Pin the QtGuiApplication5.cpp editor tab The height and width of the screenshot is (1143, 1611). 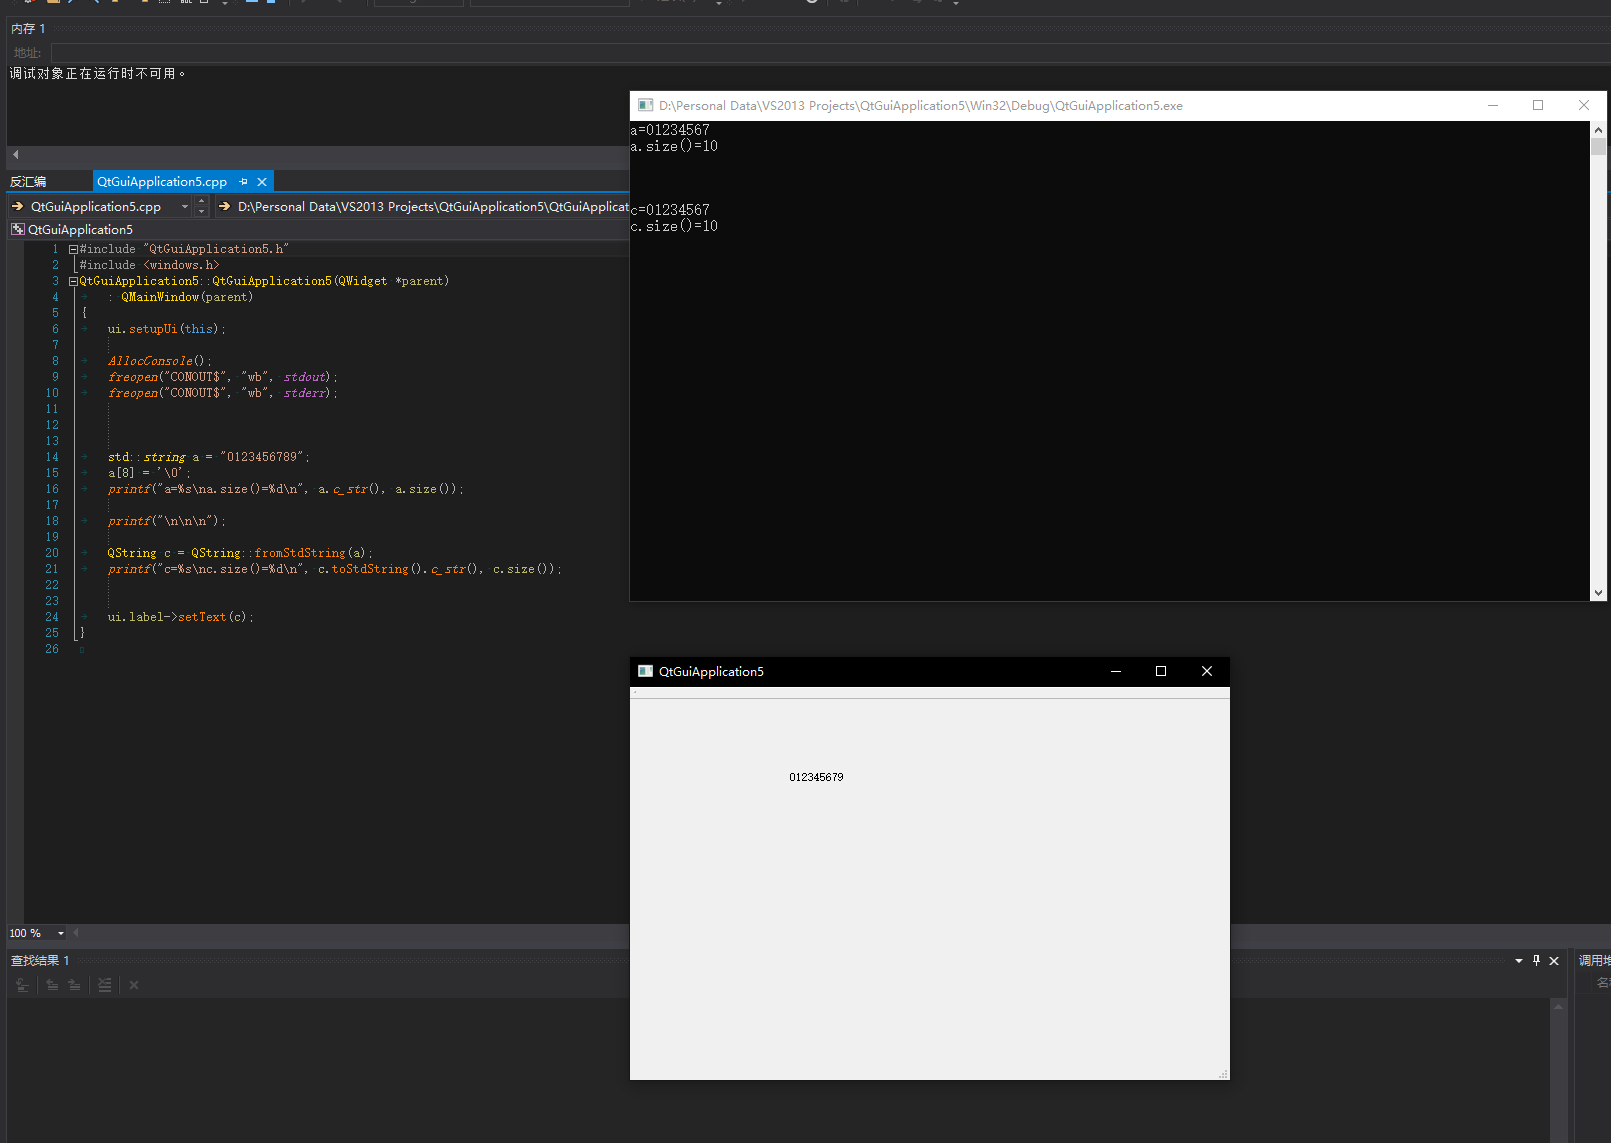coord(244,182)
